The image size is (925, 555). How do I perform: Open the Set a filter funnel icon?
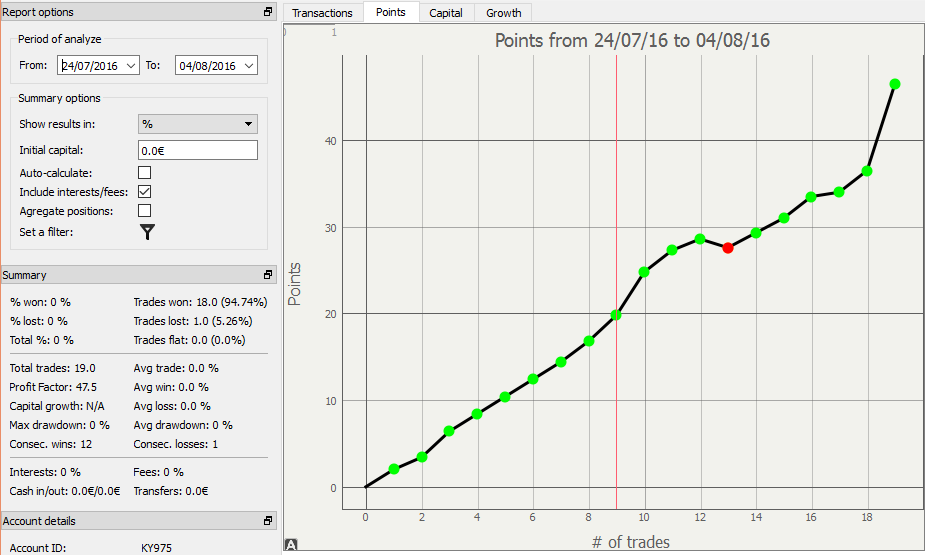147,232
